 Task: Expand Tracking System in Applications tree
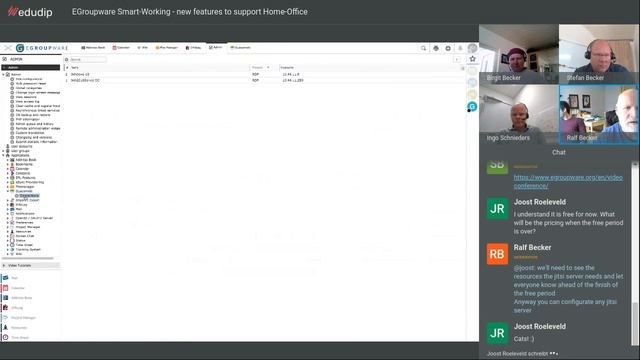point(8,249)
